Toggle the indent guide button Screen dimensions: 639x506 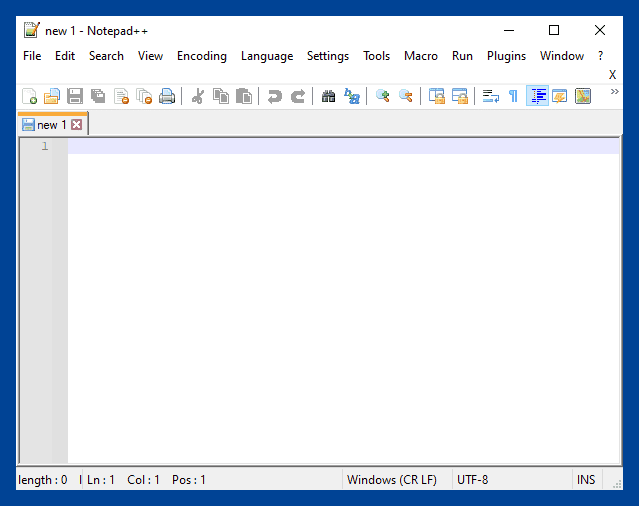(x=538, y=96)
